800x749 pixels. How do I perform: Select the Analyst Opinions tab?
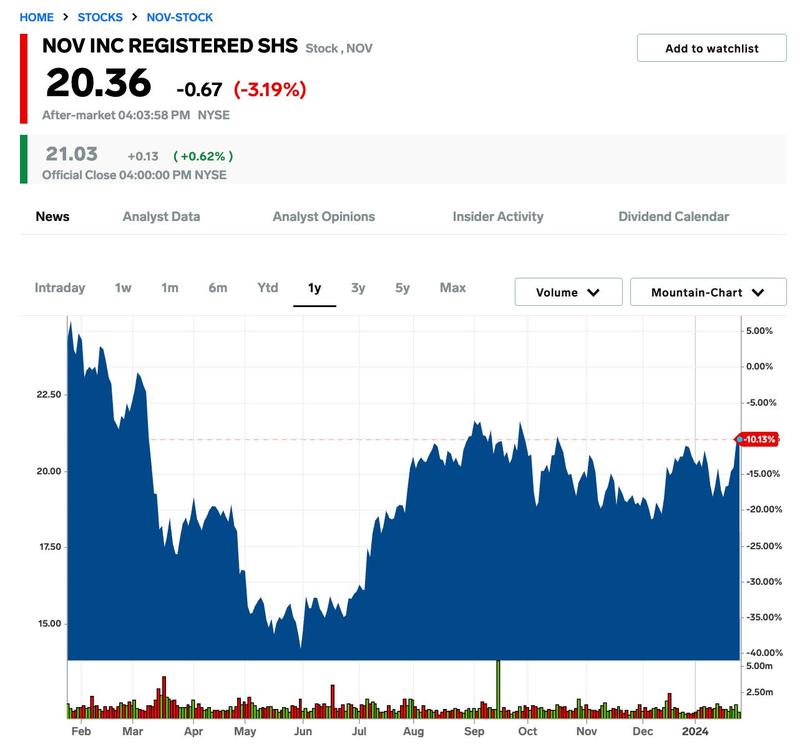(x=323, y=216)
